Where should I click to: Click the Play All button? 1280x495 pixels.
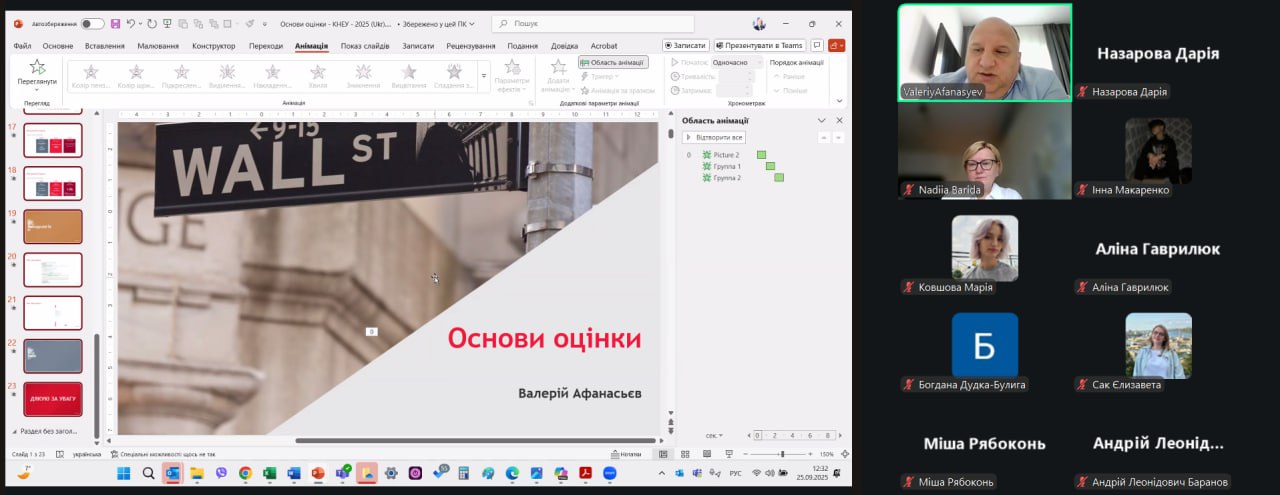(714, 137)
